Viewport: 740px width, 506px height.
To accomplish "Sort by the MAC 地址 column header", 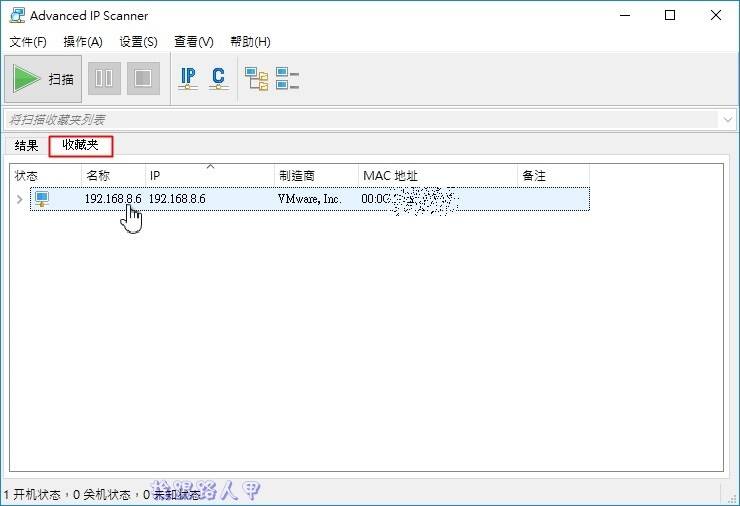I will [438, 176].
